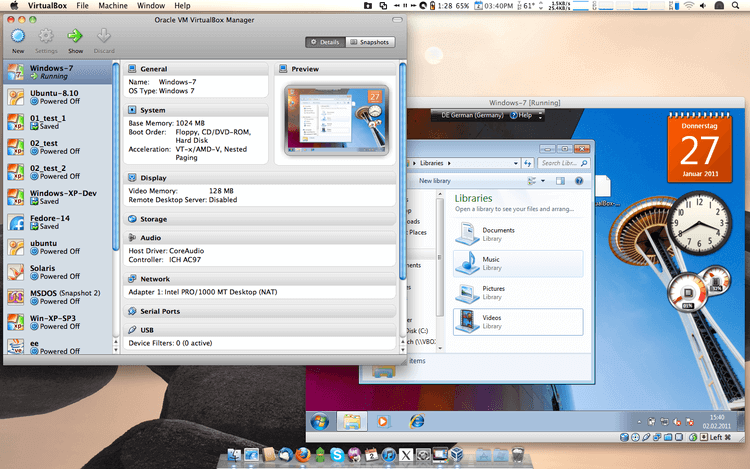
Task: Open the File menu in menu bar
Action: click(82, 6)
